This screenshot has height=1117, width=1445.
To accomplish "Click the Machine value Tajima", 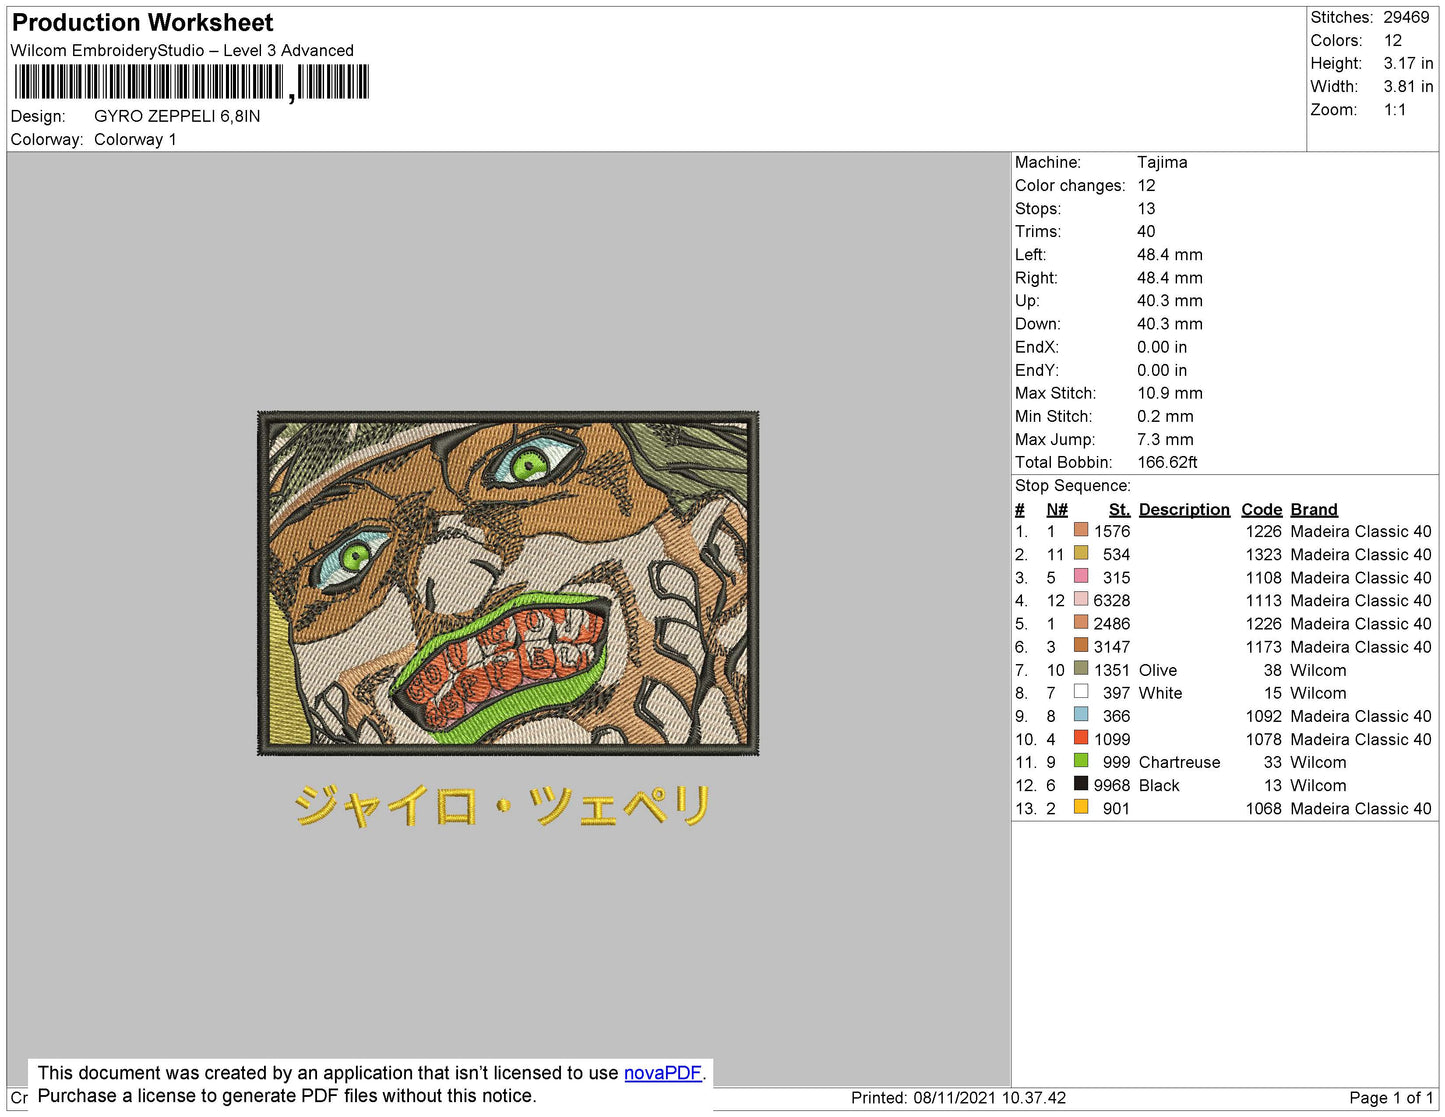I will click(x=1162, y=162).
